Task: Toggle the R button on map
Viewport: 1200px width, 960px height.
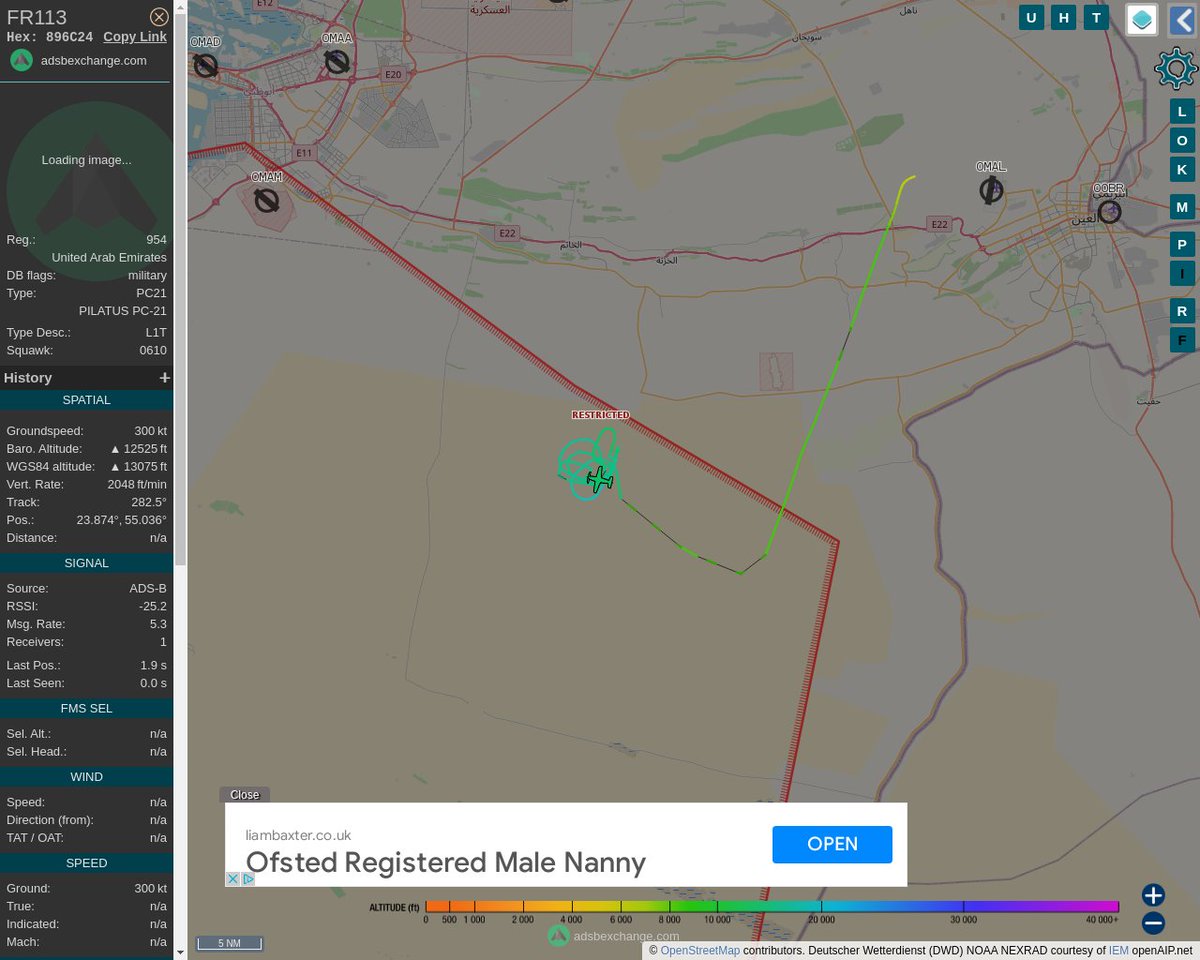Action: pyautogui.click(x=1182, y=311)
